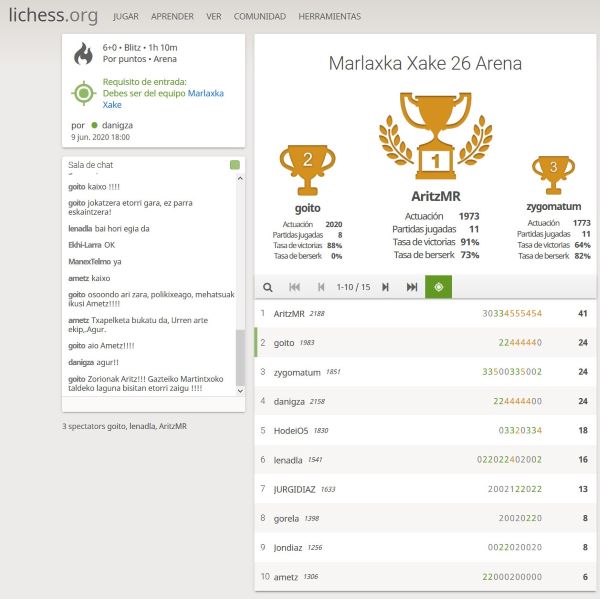The height and width of the screenshot is (599, 600).
Task: Click the second place trophy icon
Action: click(x=307, y=162)
